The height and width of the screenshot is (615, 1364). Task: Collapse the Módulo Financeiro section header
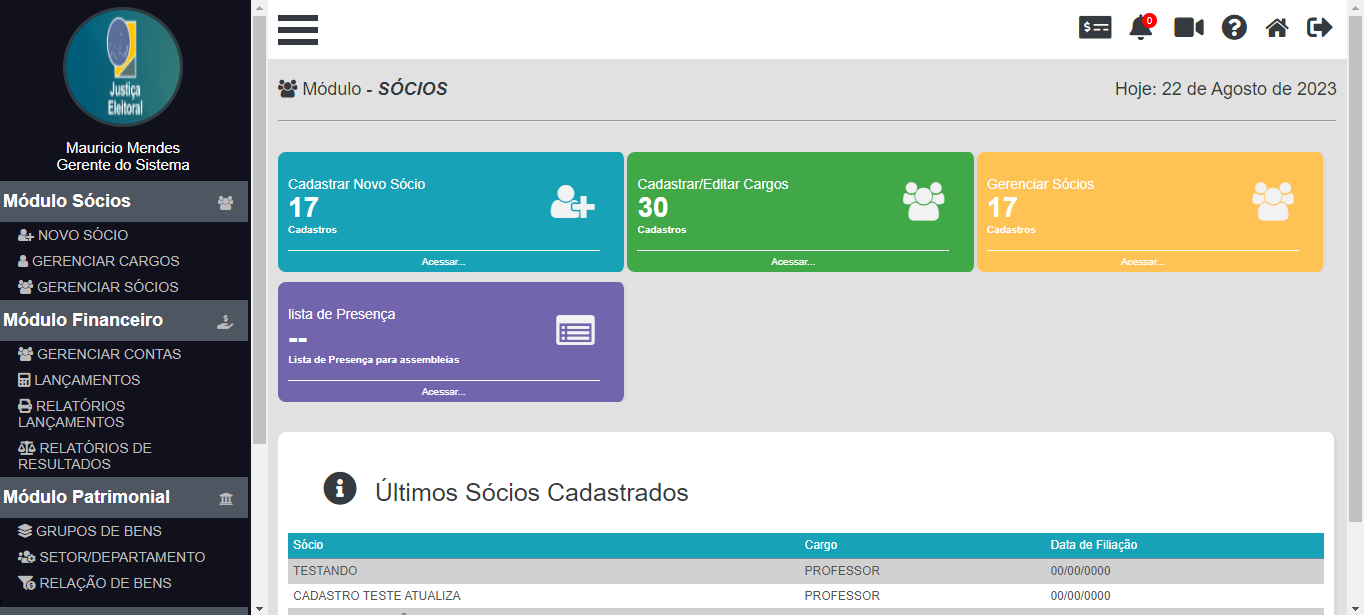coord(124,320)
